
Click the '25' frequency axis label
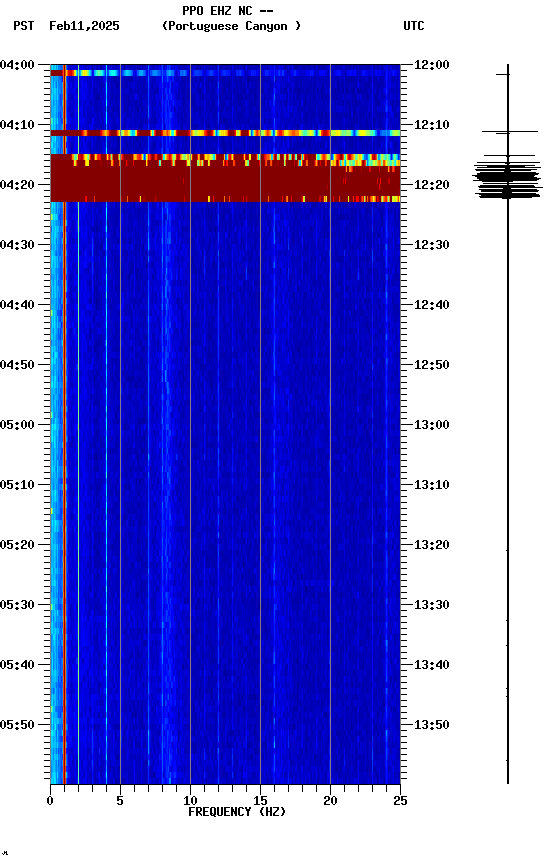400,801
